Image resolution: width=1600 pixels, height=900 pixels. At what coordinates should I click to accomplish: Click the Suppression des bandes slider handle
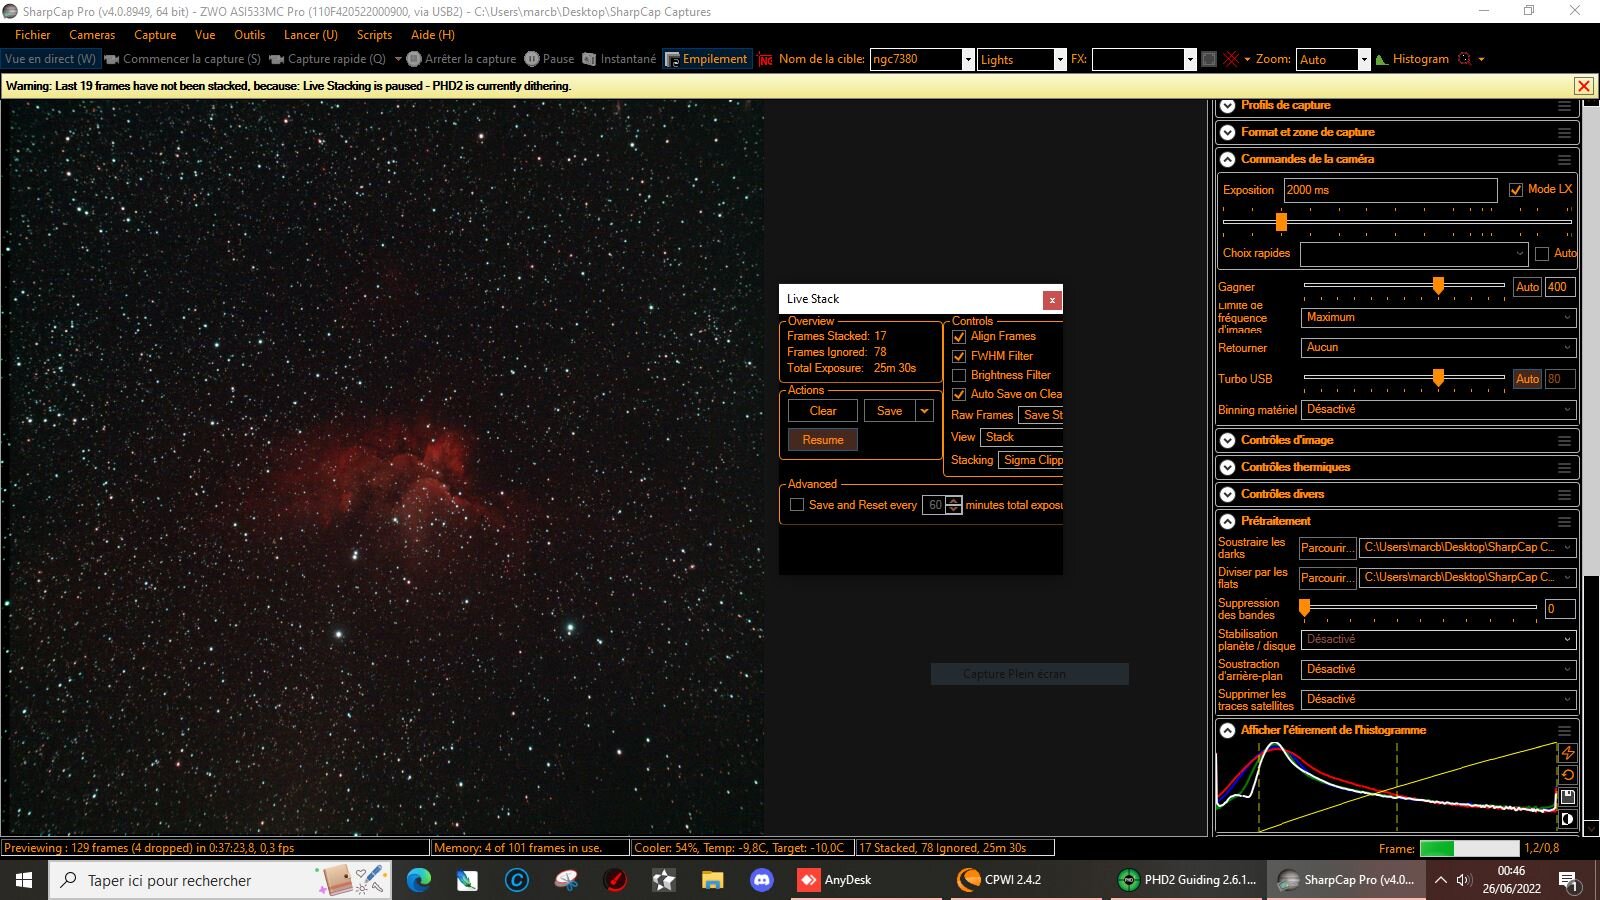(x=1304, y=607)
